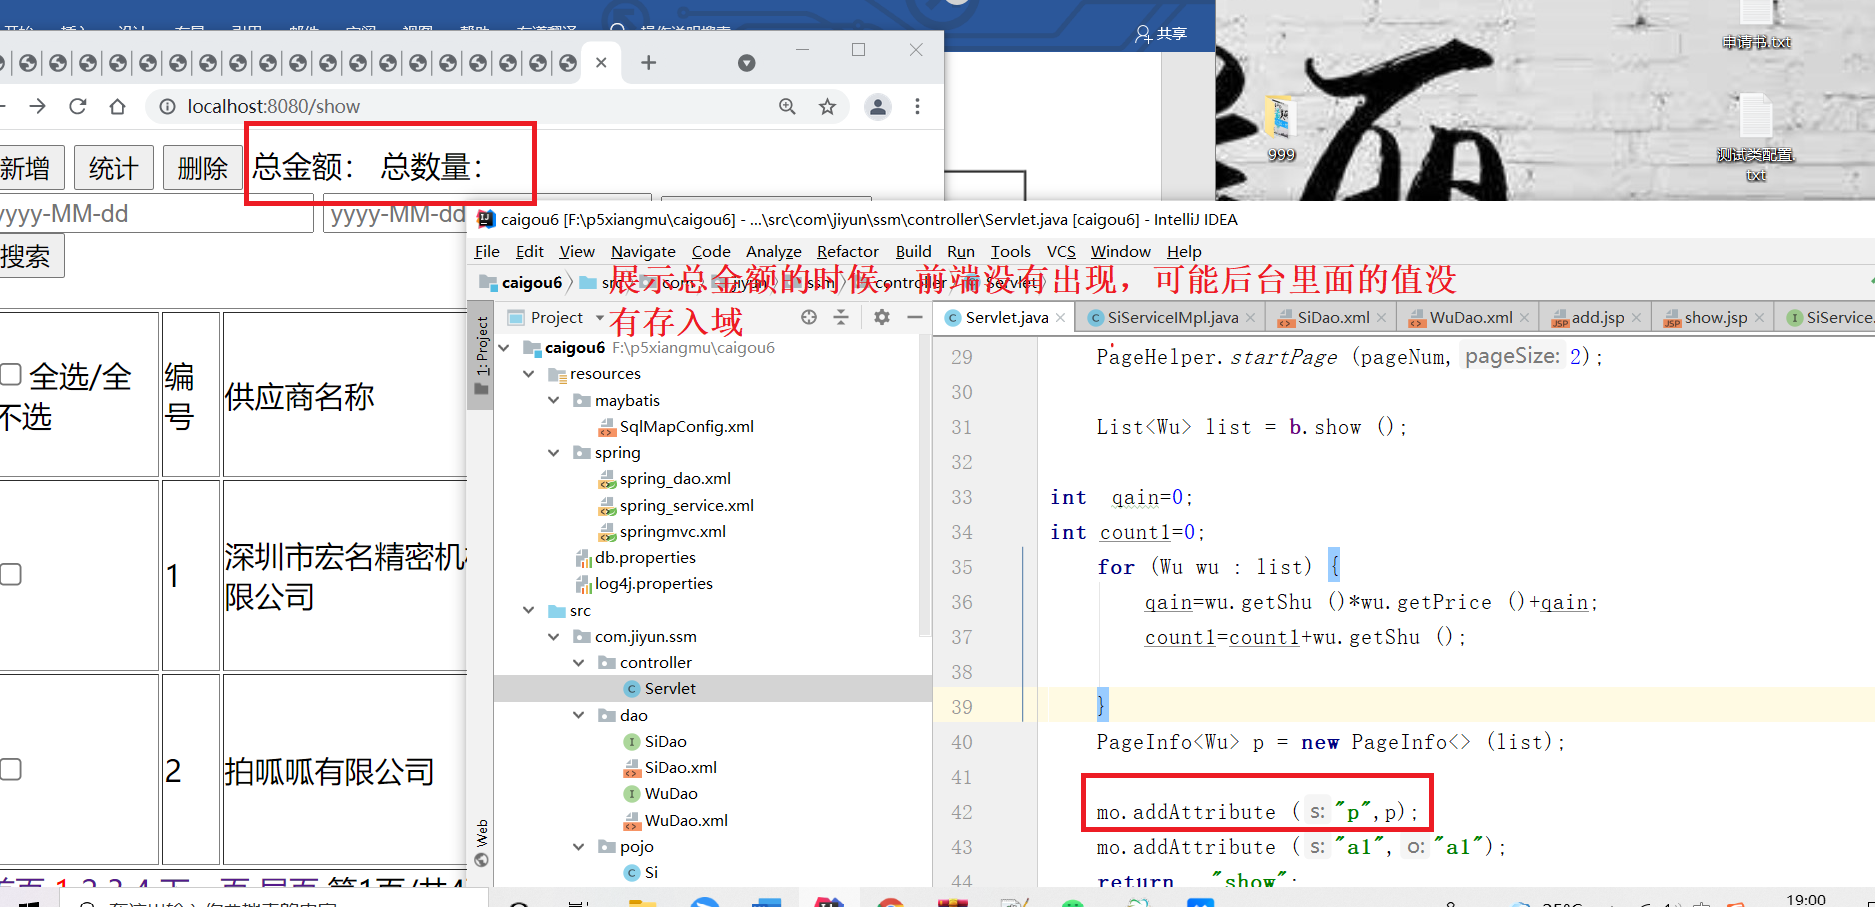
Task: Open the browser tab search dropdown
Action: click(746, 63)
